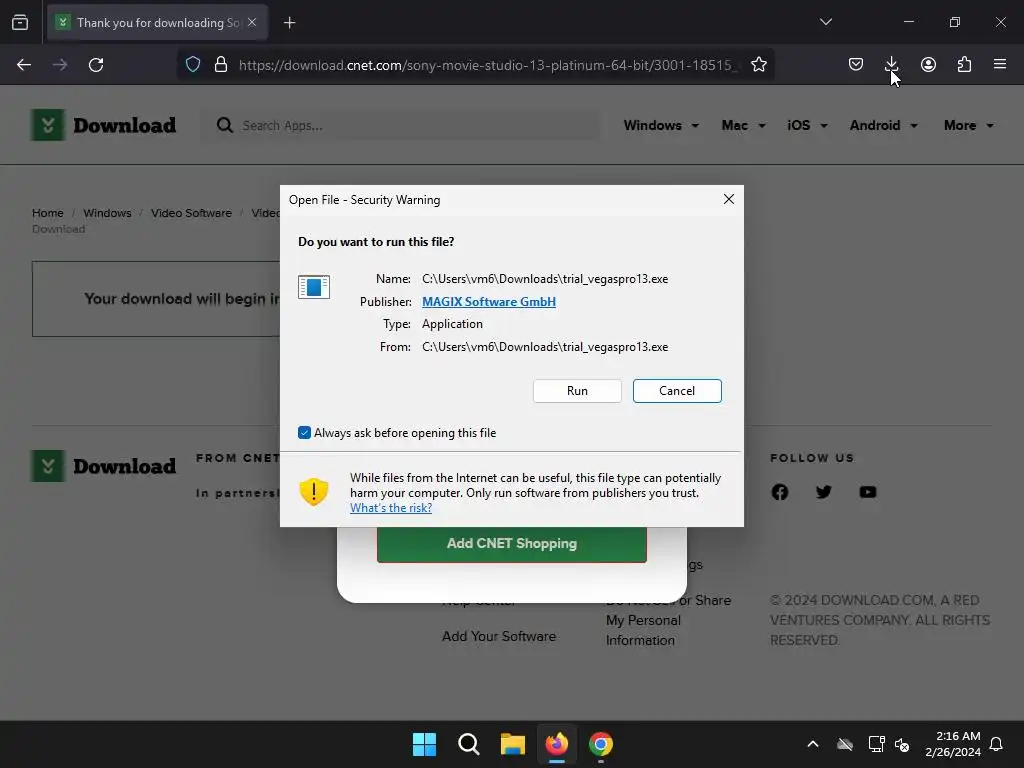Go back to the previous page

[x=24, y=65]
